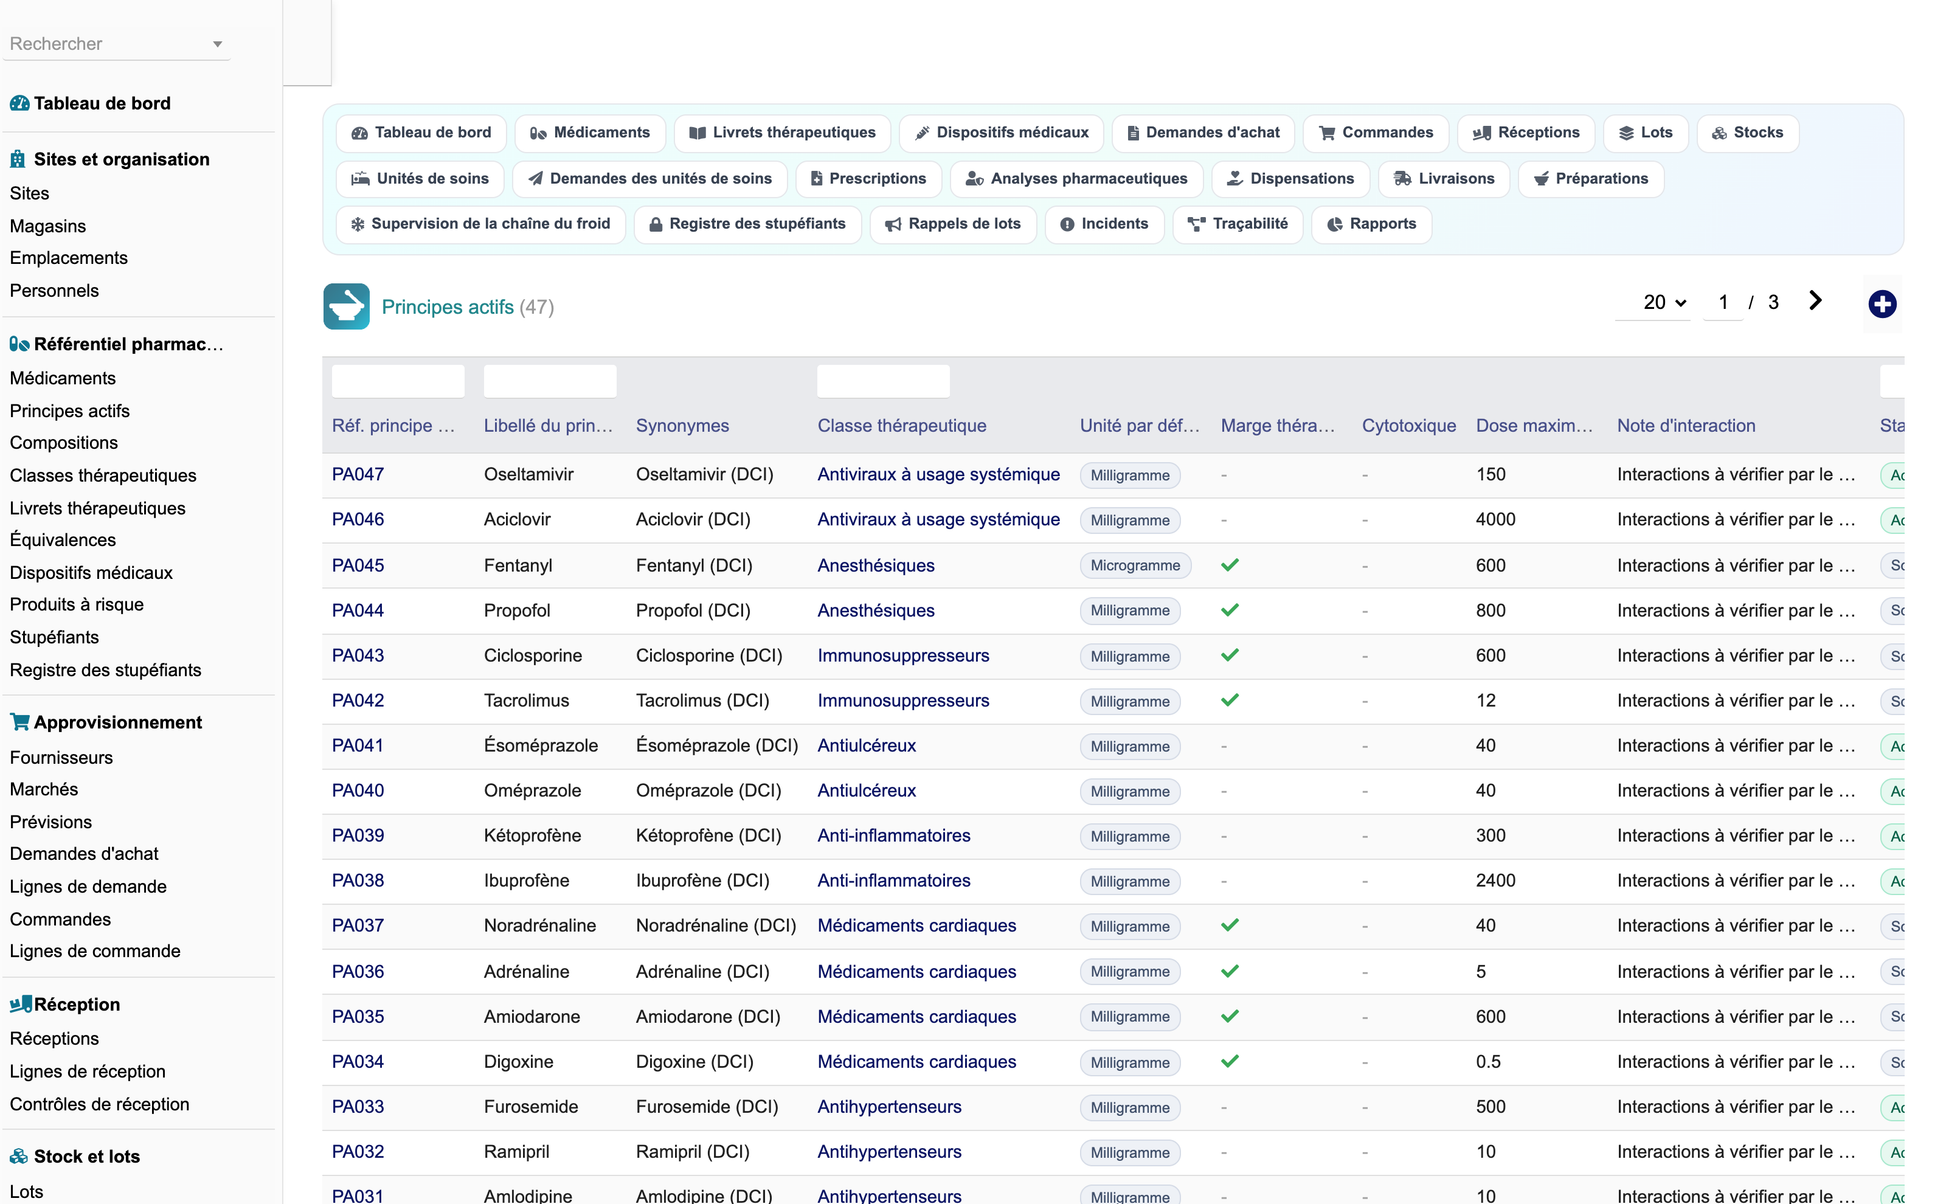Open Livrets thérapeutiques shortcut in top bar
This screenshot has width=1946, height=1204.
coord(782,133)
